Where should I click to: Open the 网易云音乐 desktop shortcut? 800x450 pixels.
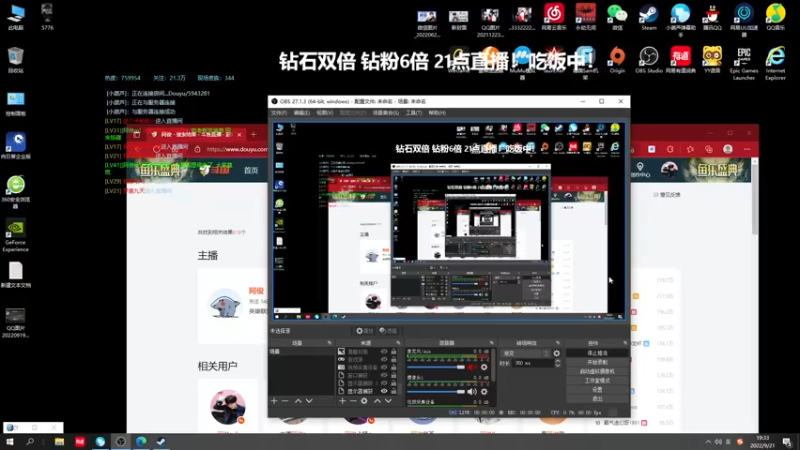coord(554,17)
